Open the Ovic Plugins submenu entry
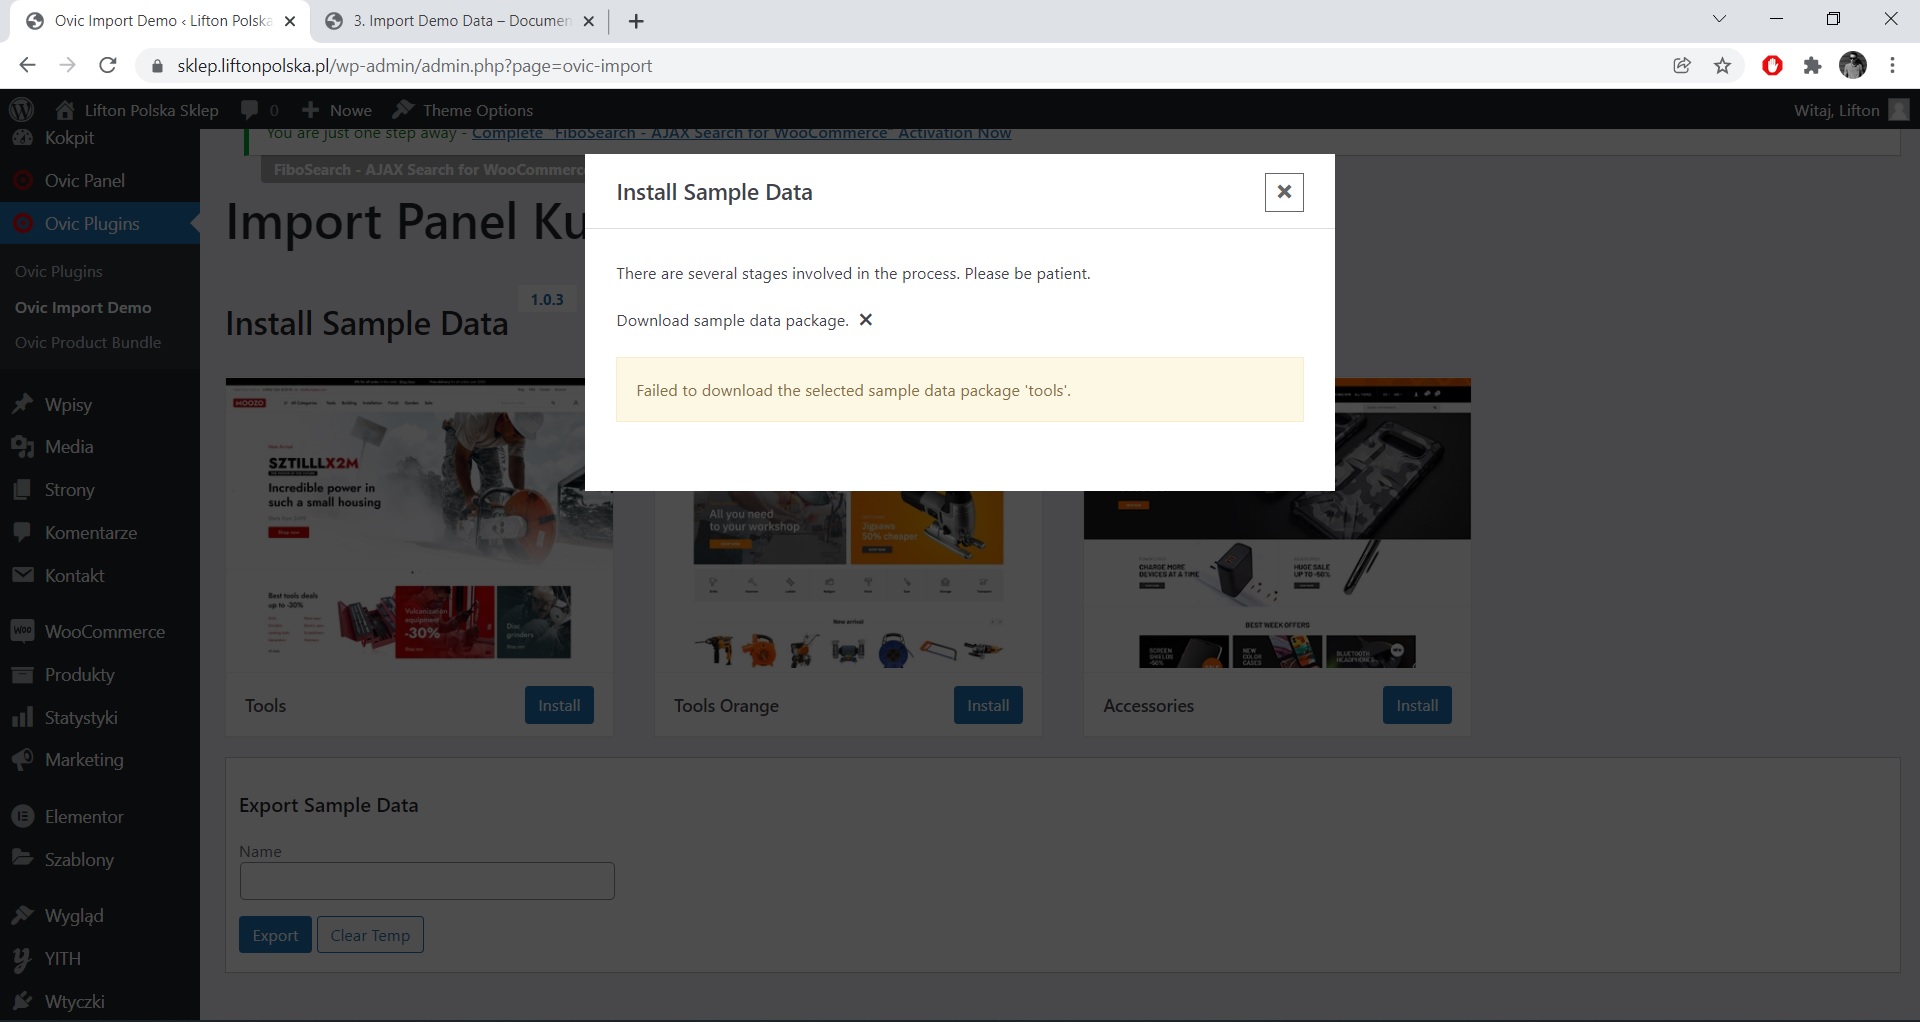 [59, 272]
